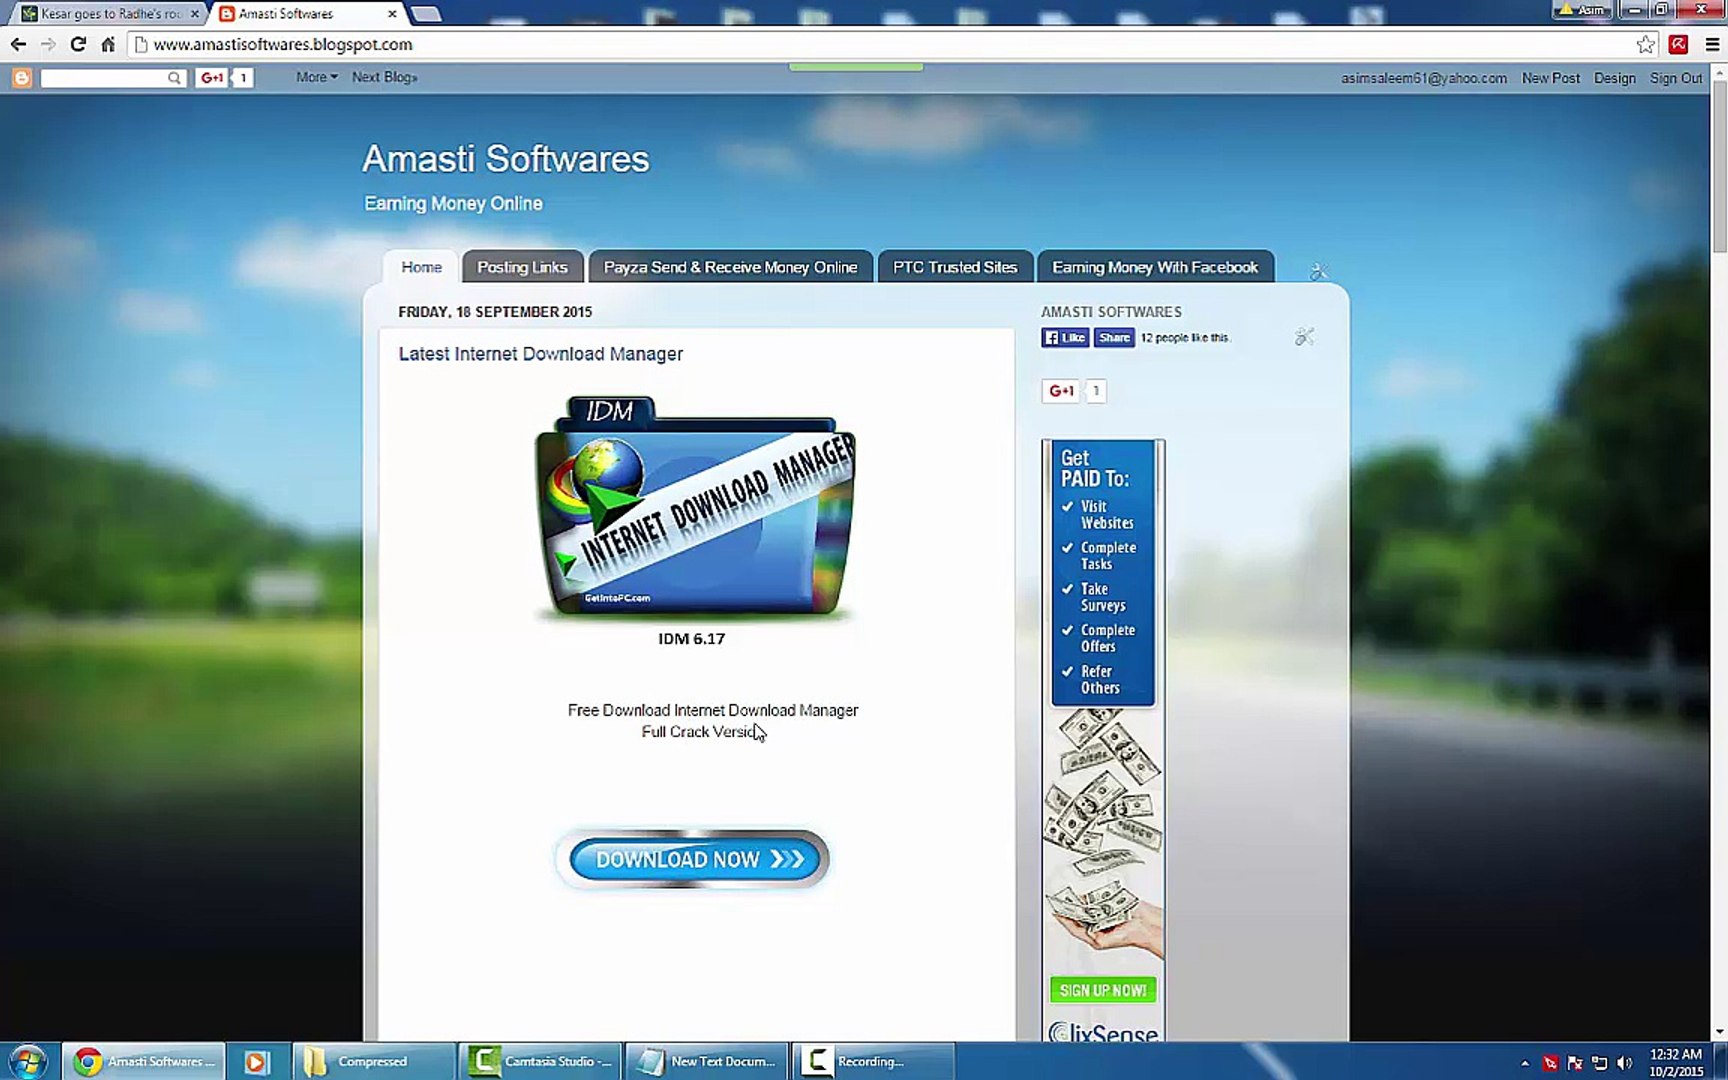Viewport: 1728px width, 1080px height.
Task: Click the volume speaker tray icon
Action: tap(1625, 1063)
